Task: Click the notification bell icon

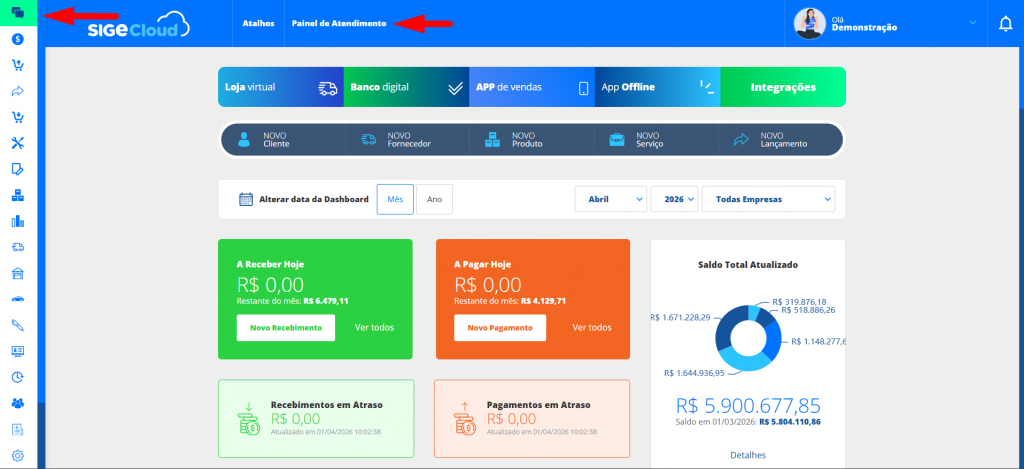Action: coord(1006,24)
